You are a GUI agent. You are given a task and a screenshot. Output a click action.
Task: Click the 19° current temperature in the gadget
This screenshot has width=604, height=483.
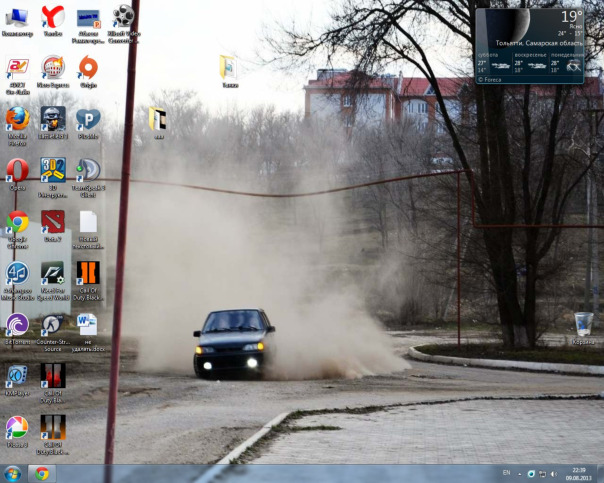point(571,17)
